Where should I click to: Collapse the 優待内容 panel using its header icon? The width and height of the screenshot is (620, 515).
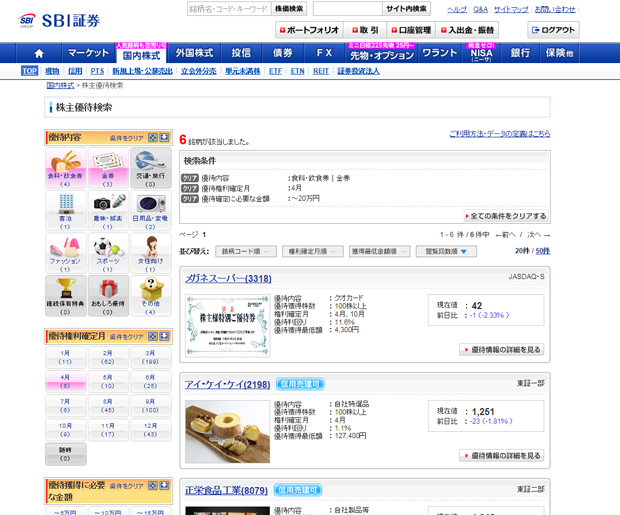(164, 138)
